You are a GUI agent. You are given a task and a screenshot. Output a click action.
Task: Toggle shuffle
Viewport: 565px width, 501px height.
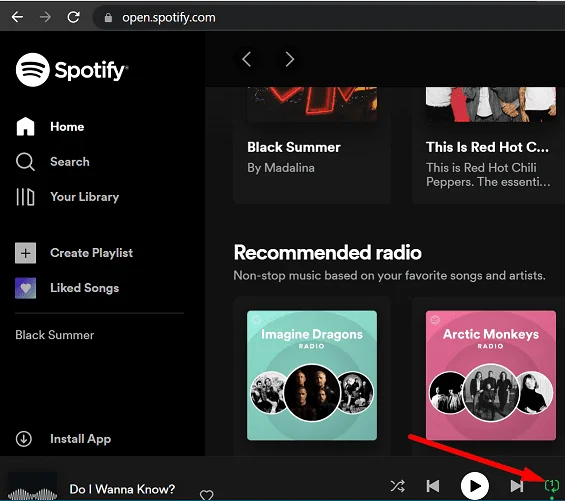tap(397, 486)
